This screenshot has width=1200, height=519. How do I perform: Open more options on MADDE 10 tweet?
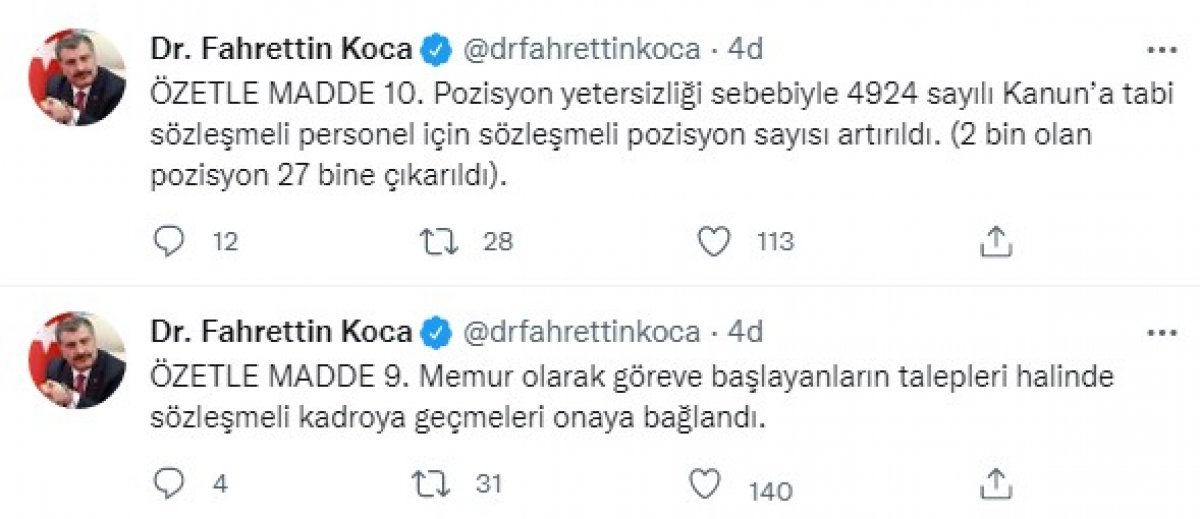point(1160,50)
